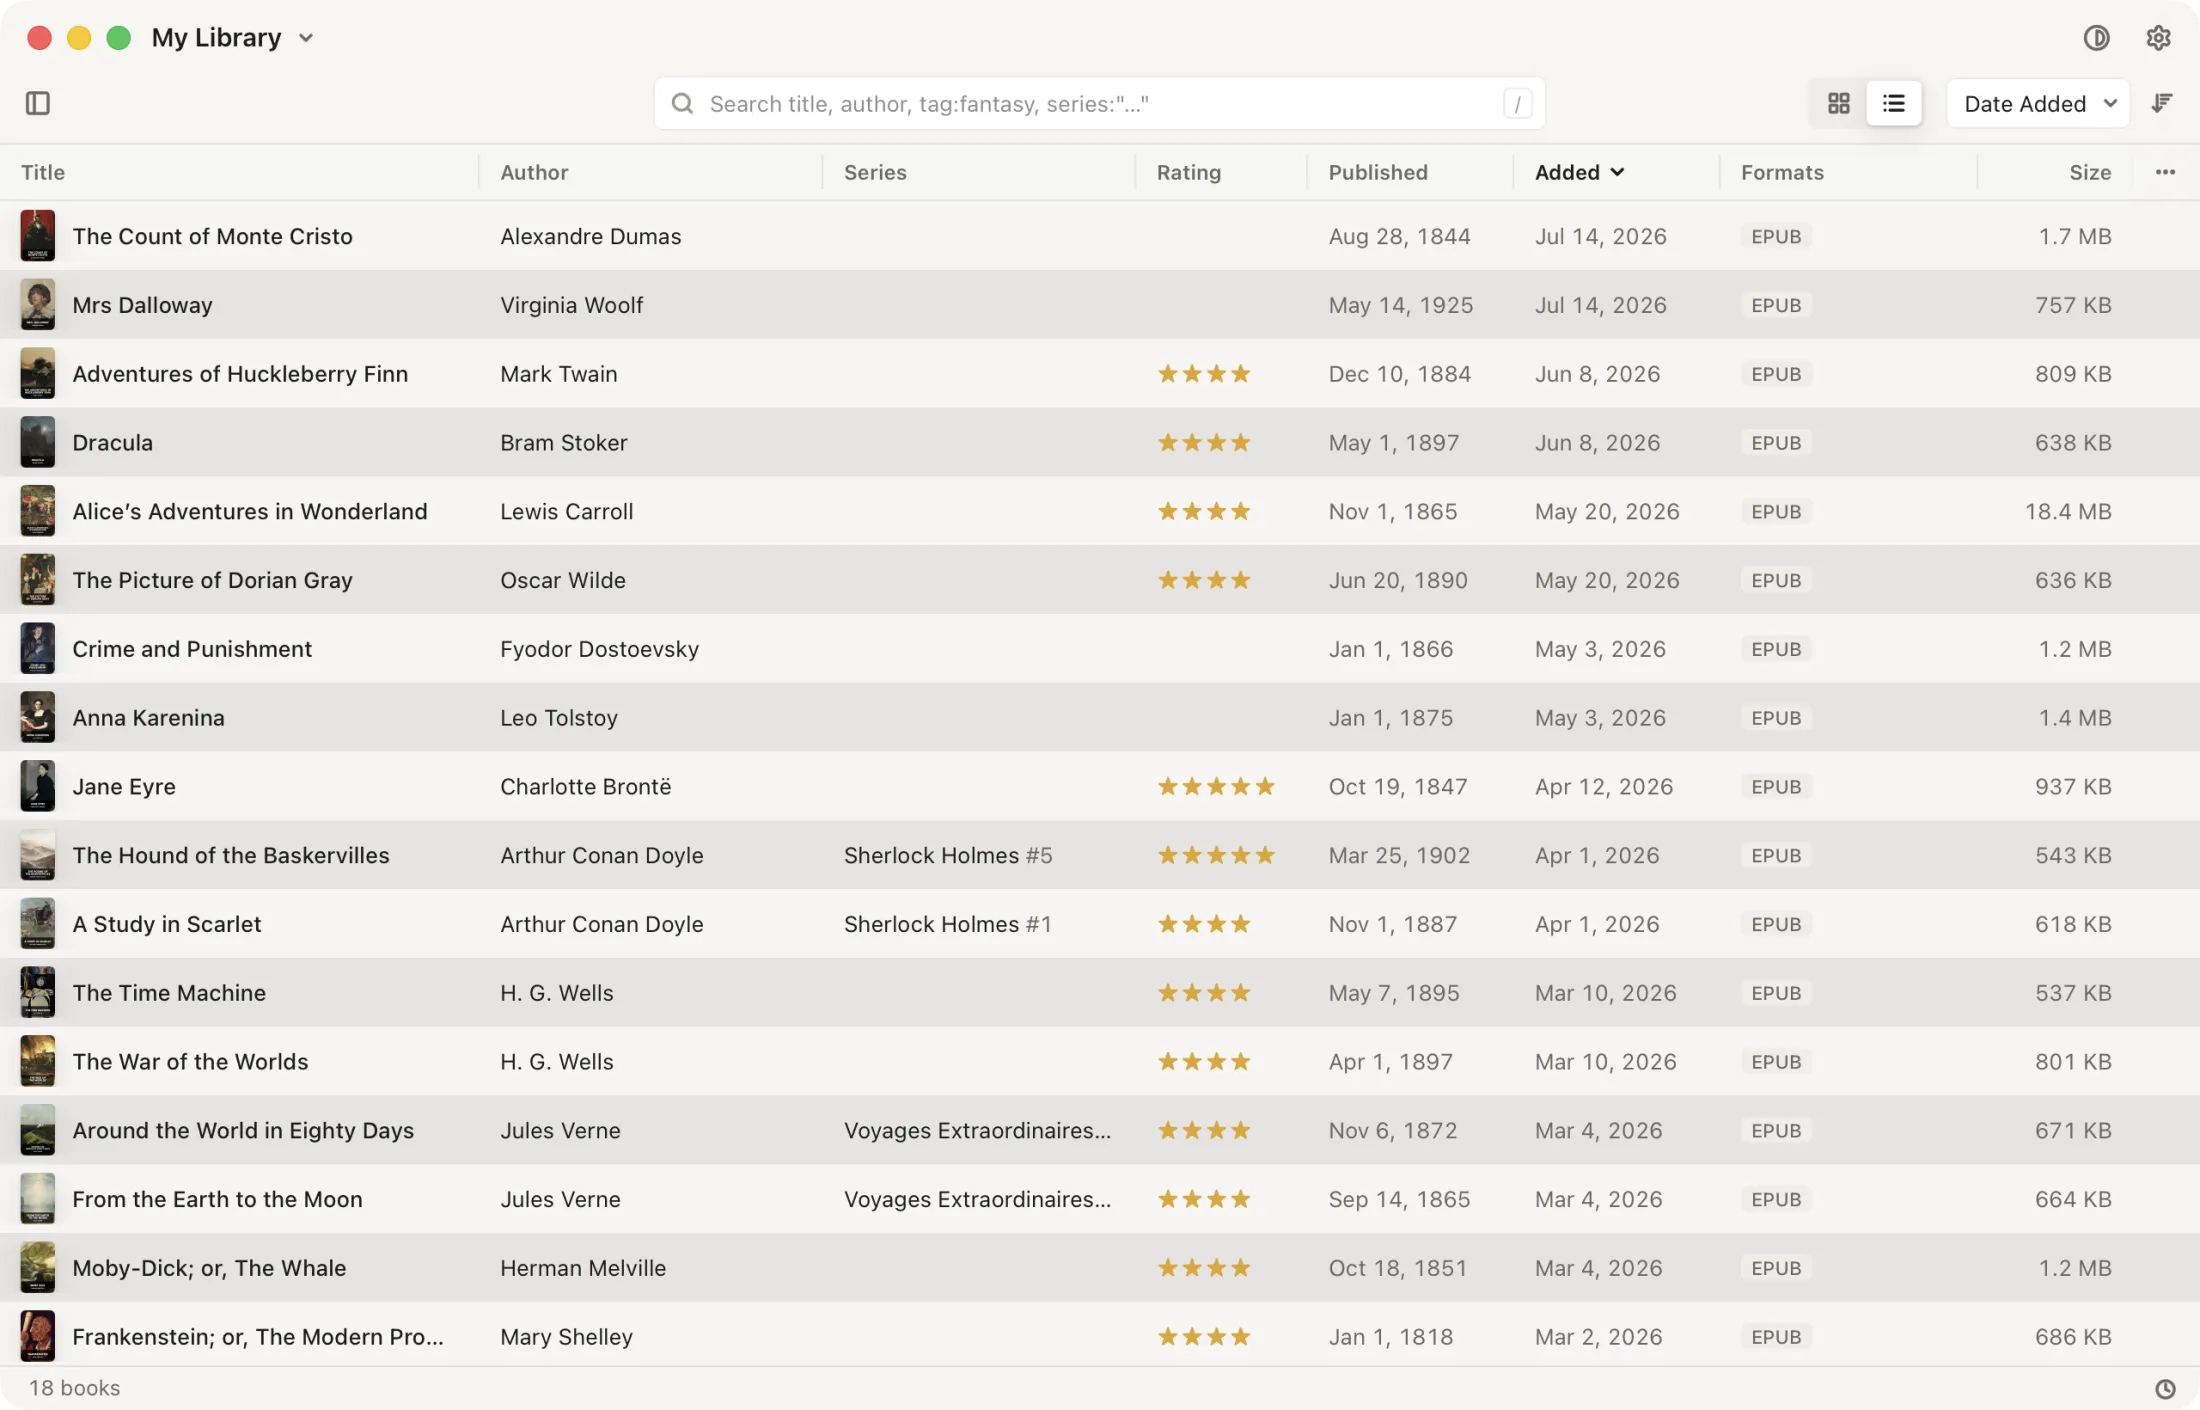Open the Date Added sort dropdown
This screenshot has height=1410, width=2200.
(x=2038, y=103)
